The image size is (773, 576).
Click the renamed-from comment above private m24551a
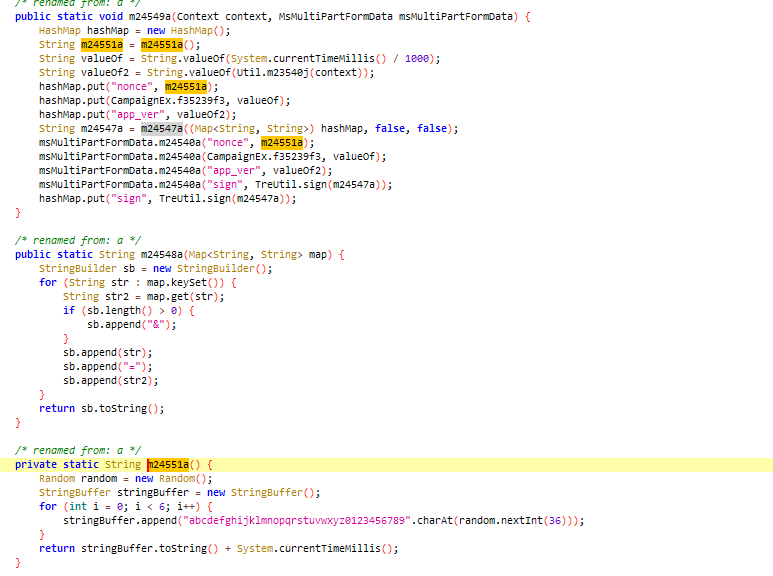(78, 450)
